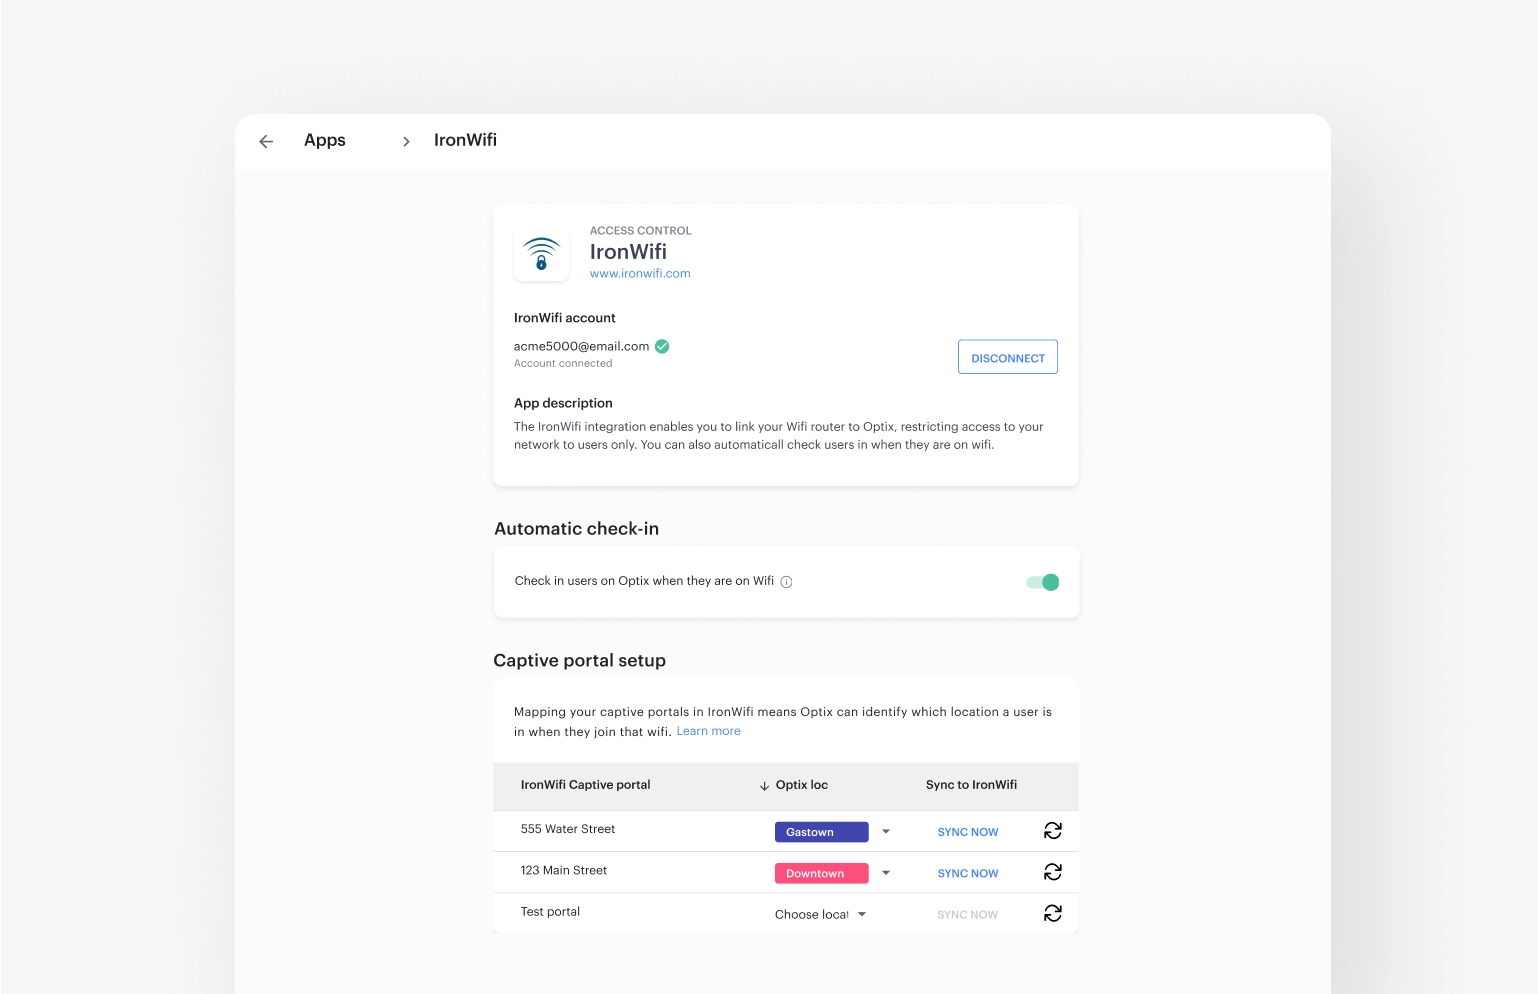Click Account connected status text
Viewport: 1538px width, 994px height.
click(563, 364)
